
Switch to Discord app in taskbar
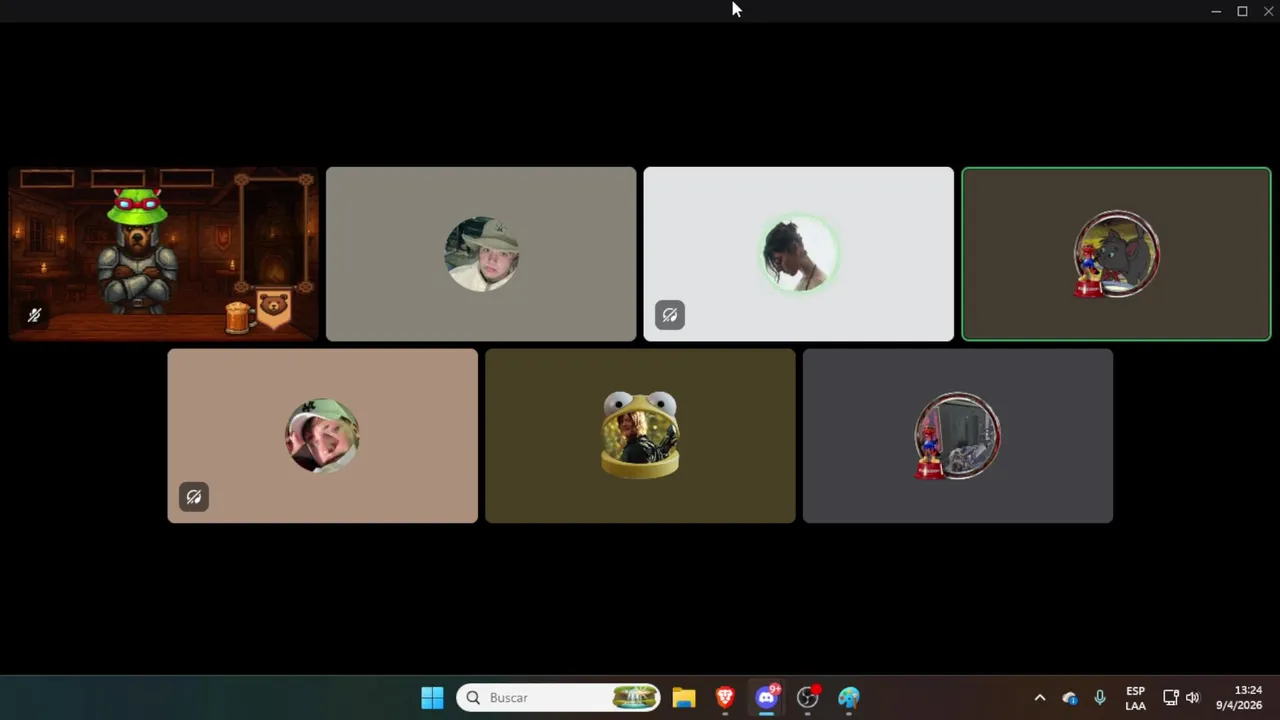click(767, 697)
